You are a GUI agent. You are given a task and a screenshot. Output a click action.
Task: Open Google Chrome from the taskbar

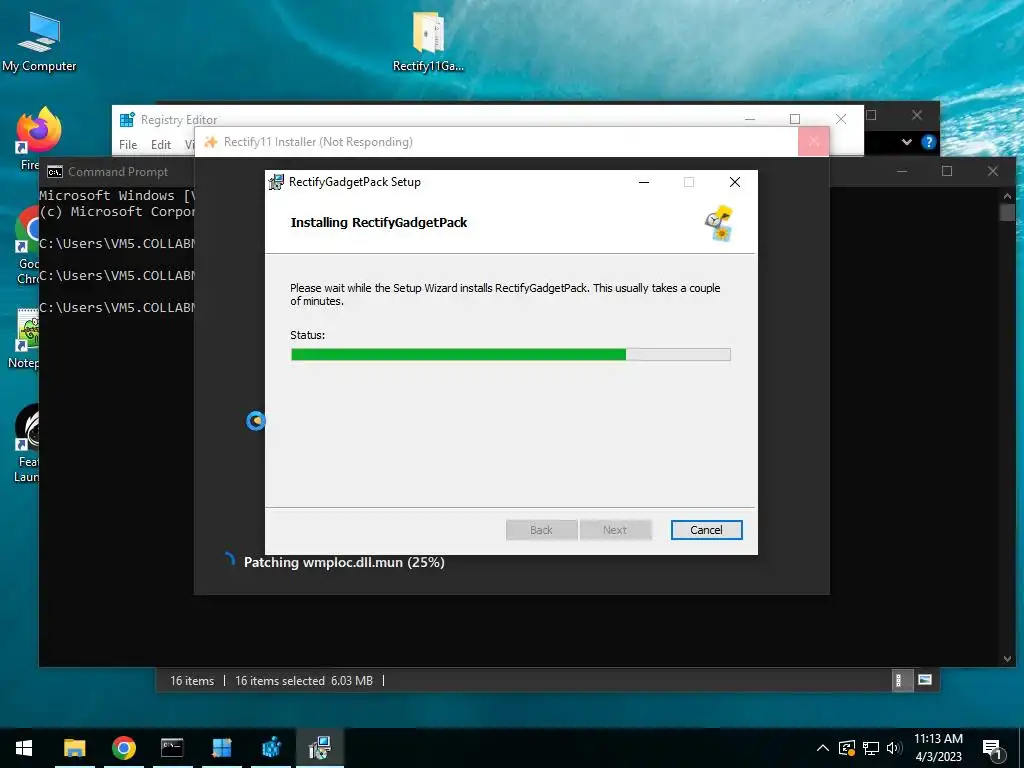point(123,748)
